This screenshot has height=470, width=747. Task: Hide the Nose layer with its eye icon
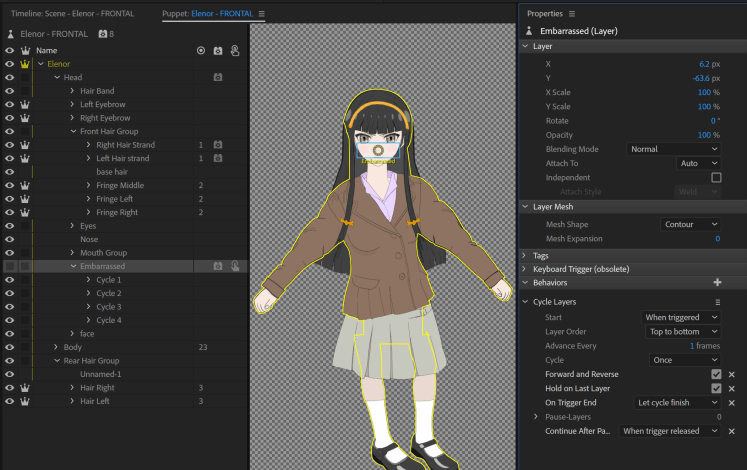click(9, 240)
